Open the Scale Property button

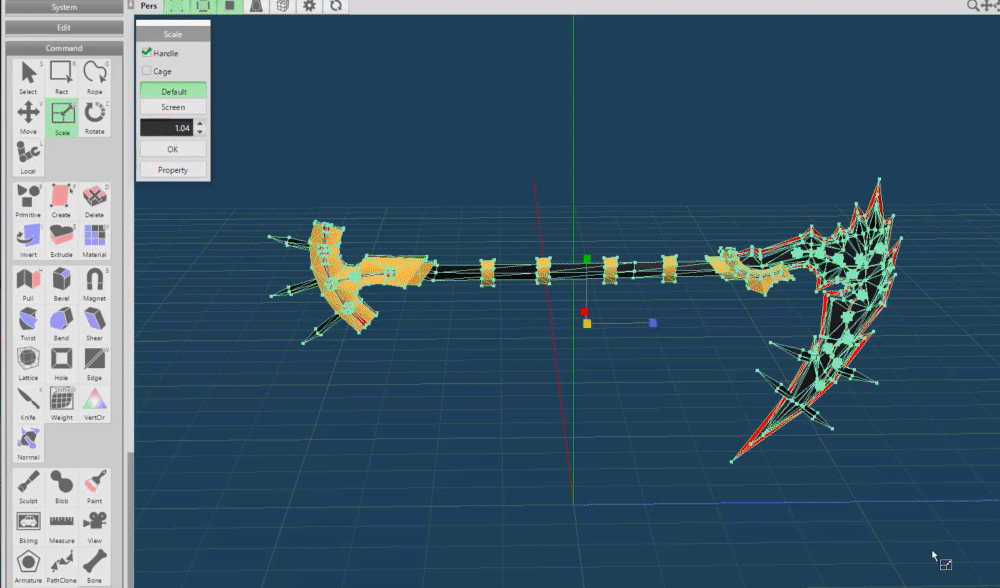[x=173, y=170]
